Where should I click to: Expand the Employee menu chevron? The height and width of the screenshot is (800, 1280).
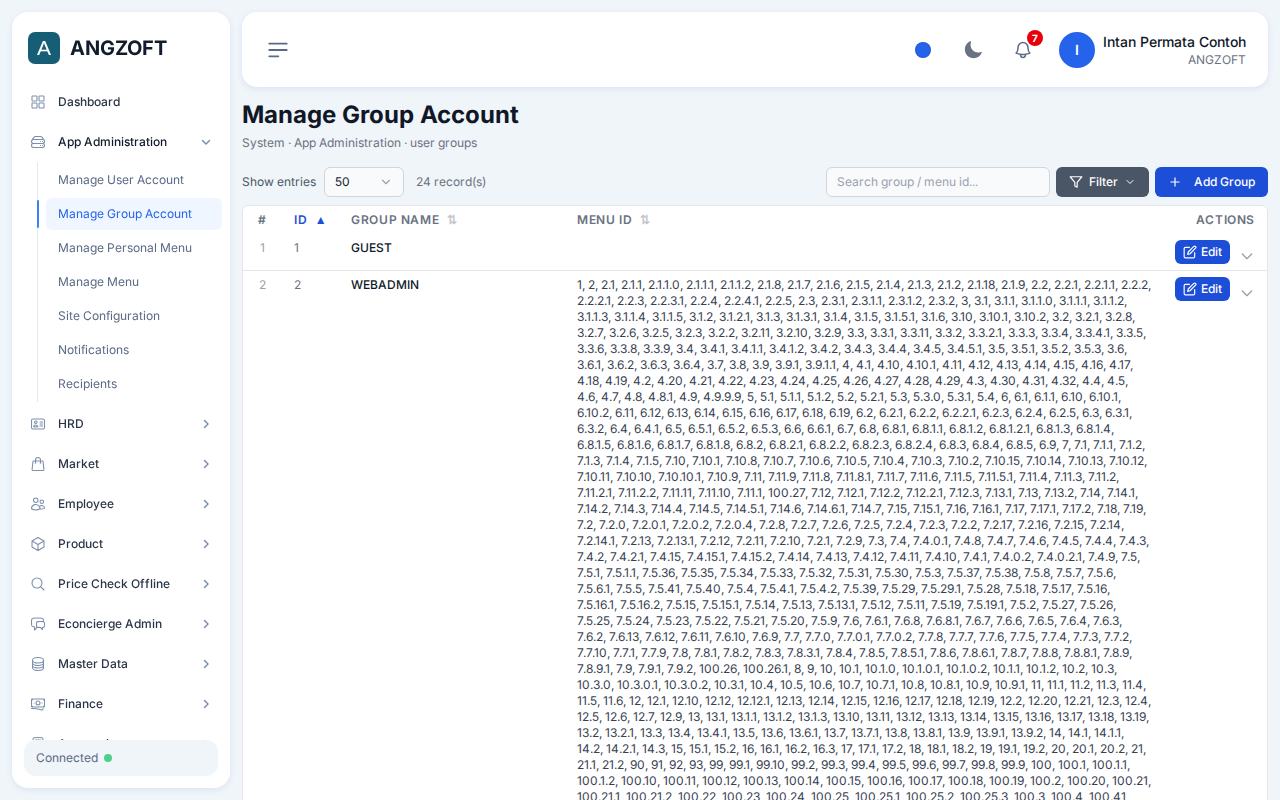(x=206, y=504)
